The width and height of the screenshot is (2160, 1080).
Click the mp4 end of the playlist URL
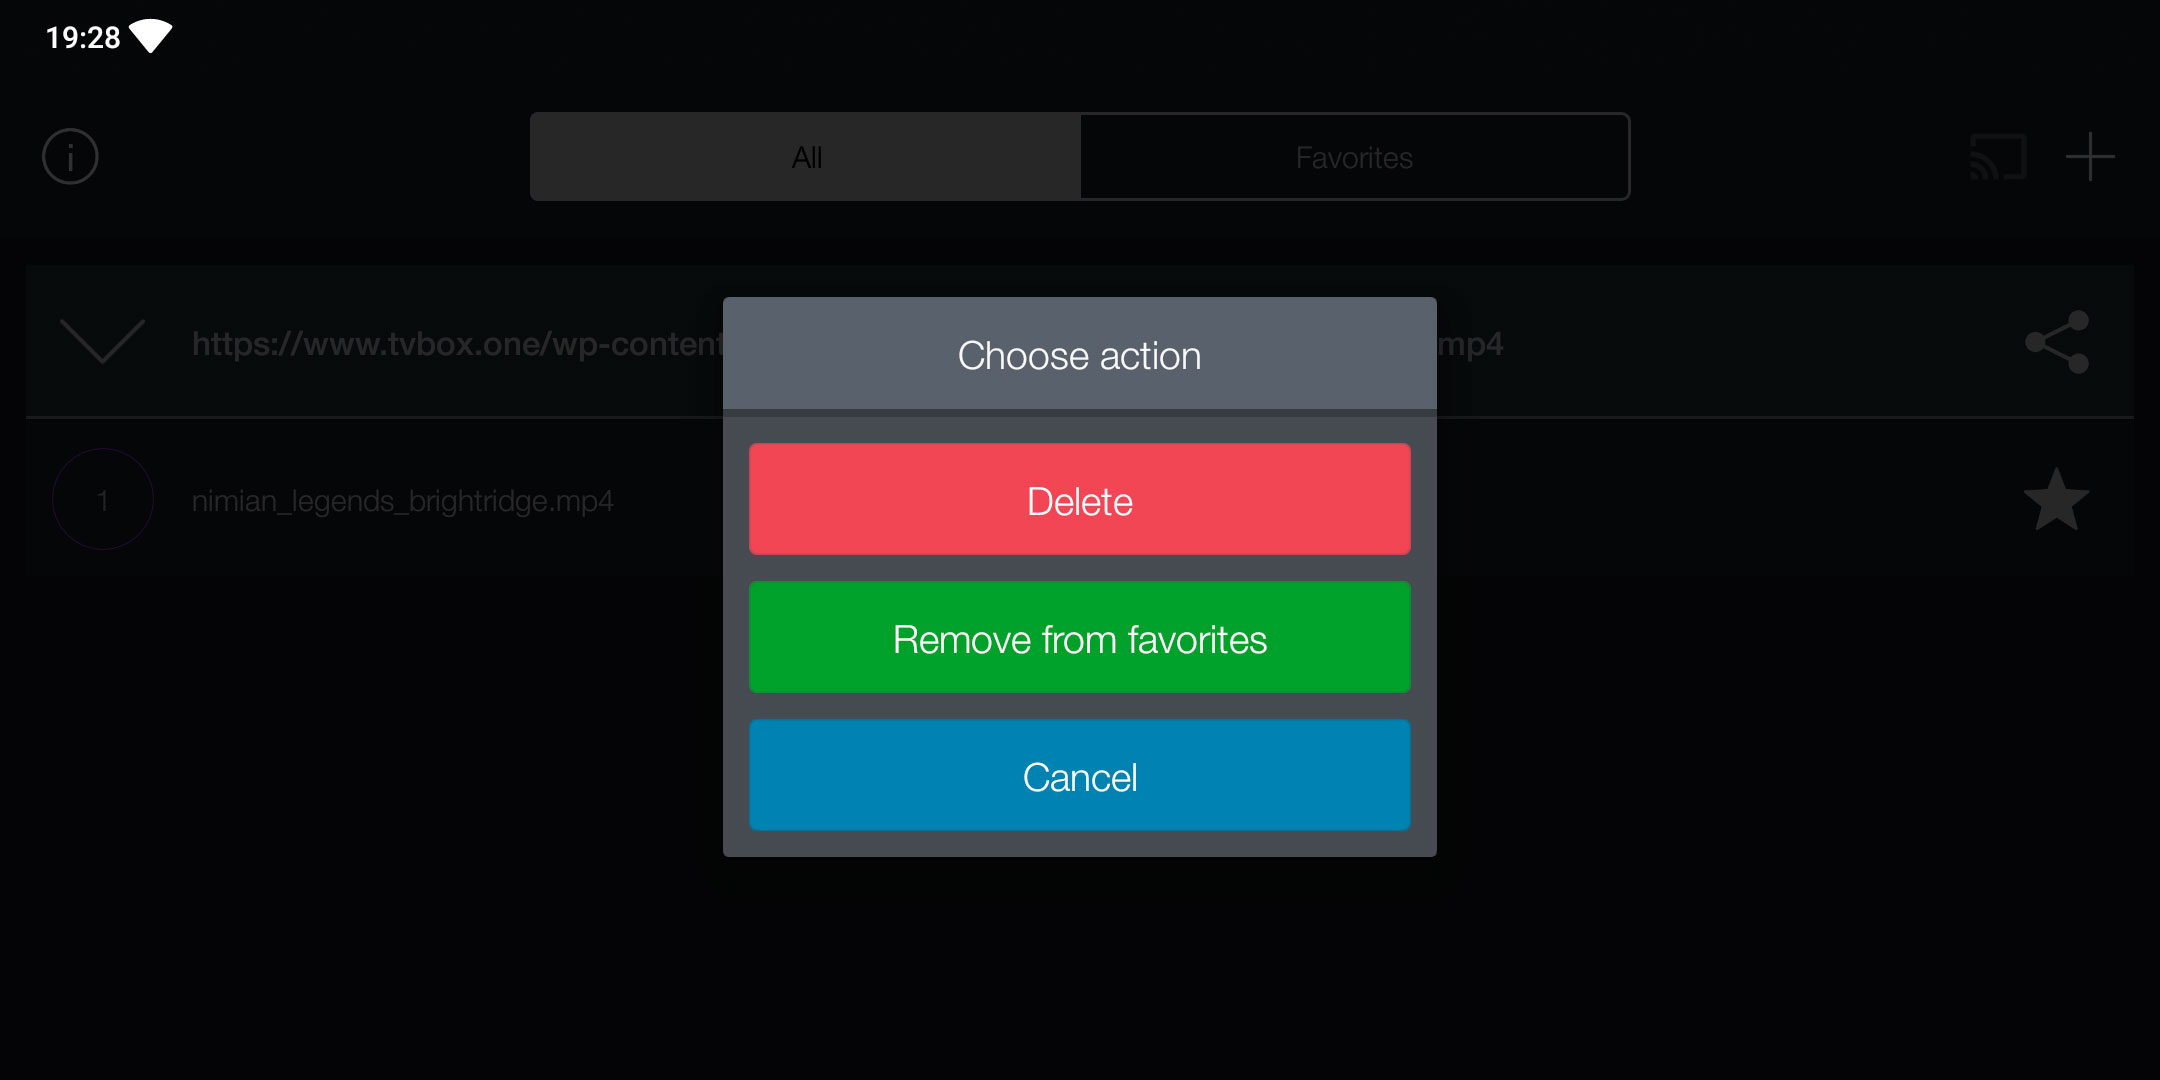tap(1470, 344)
